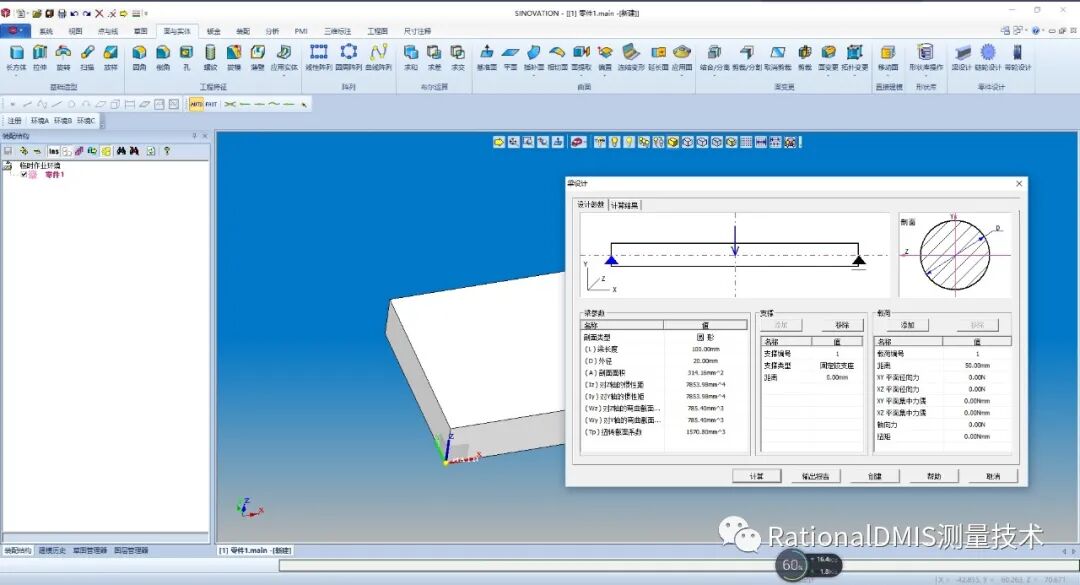Switch to the 工程图 ribbon tab
Viewport: 1080px width, 585px height.
click(x=377, y=31)
